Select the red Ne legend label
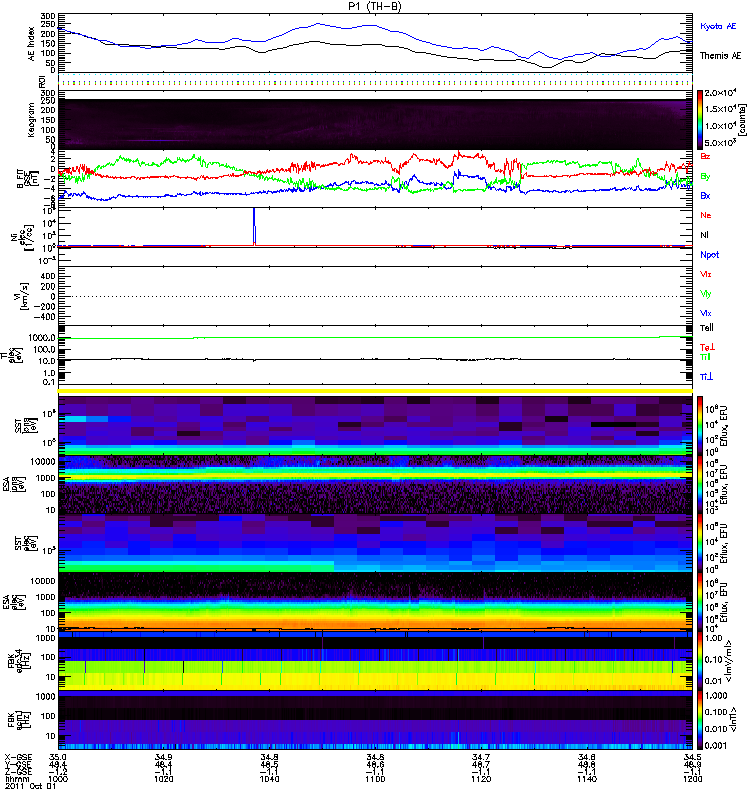750x800 pixels. [x=705, y=215]
